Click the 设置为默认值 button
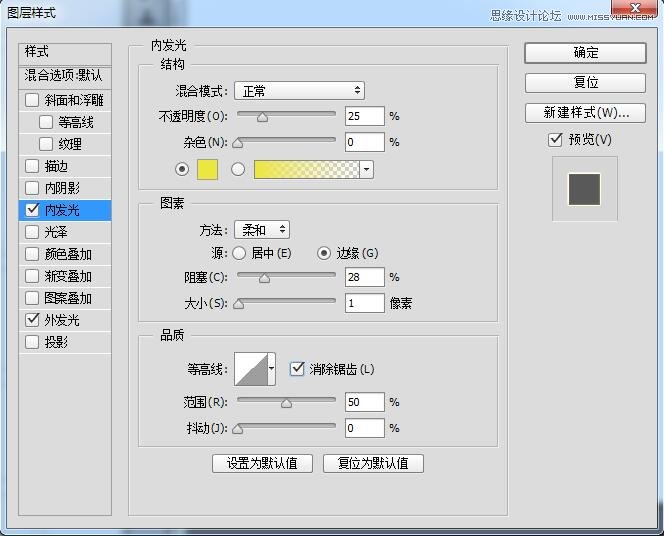This screenshot has width=664, height=536. coord(262,463)
